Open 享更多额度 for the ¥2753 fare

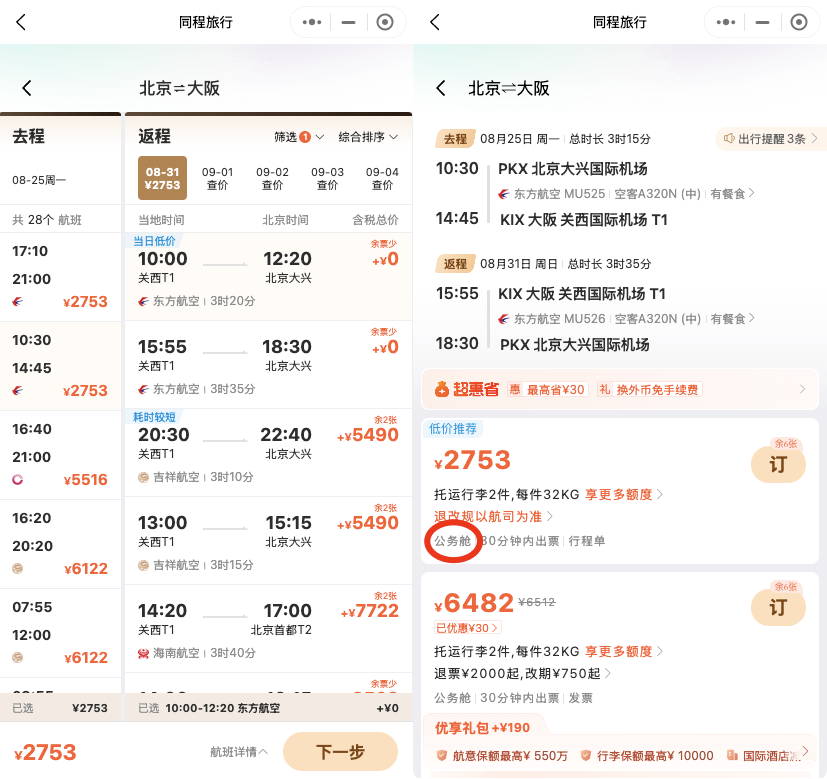(624, 494)
